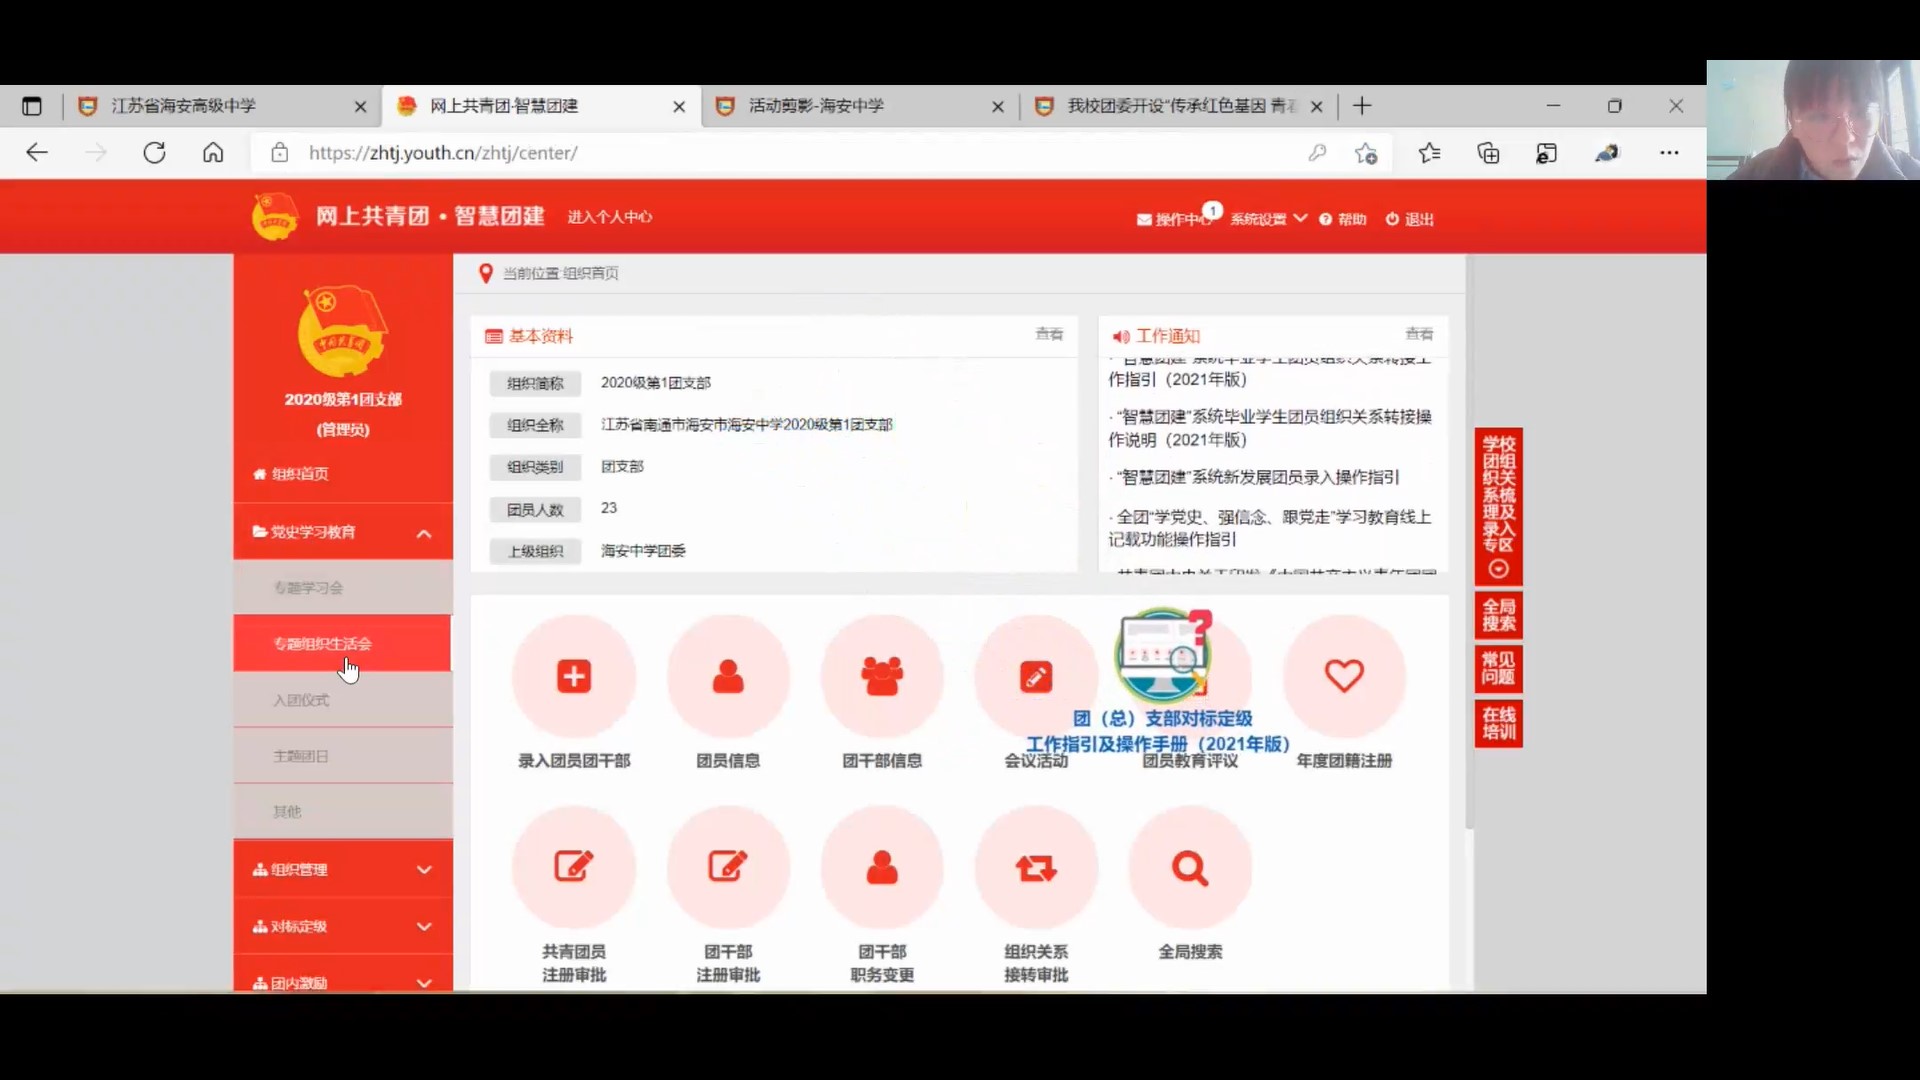The image size is (1920, 1080).
Task: Open the 会议活动 pencil icon
Action: click(1036, 677)
